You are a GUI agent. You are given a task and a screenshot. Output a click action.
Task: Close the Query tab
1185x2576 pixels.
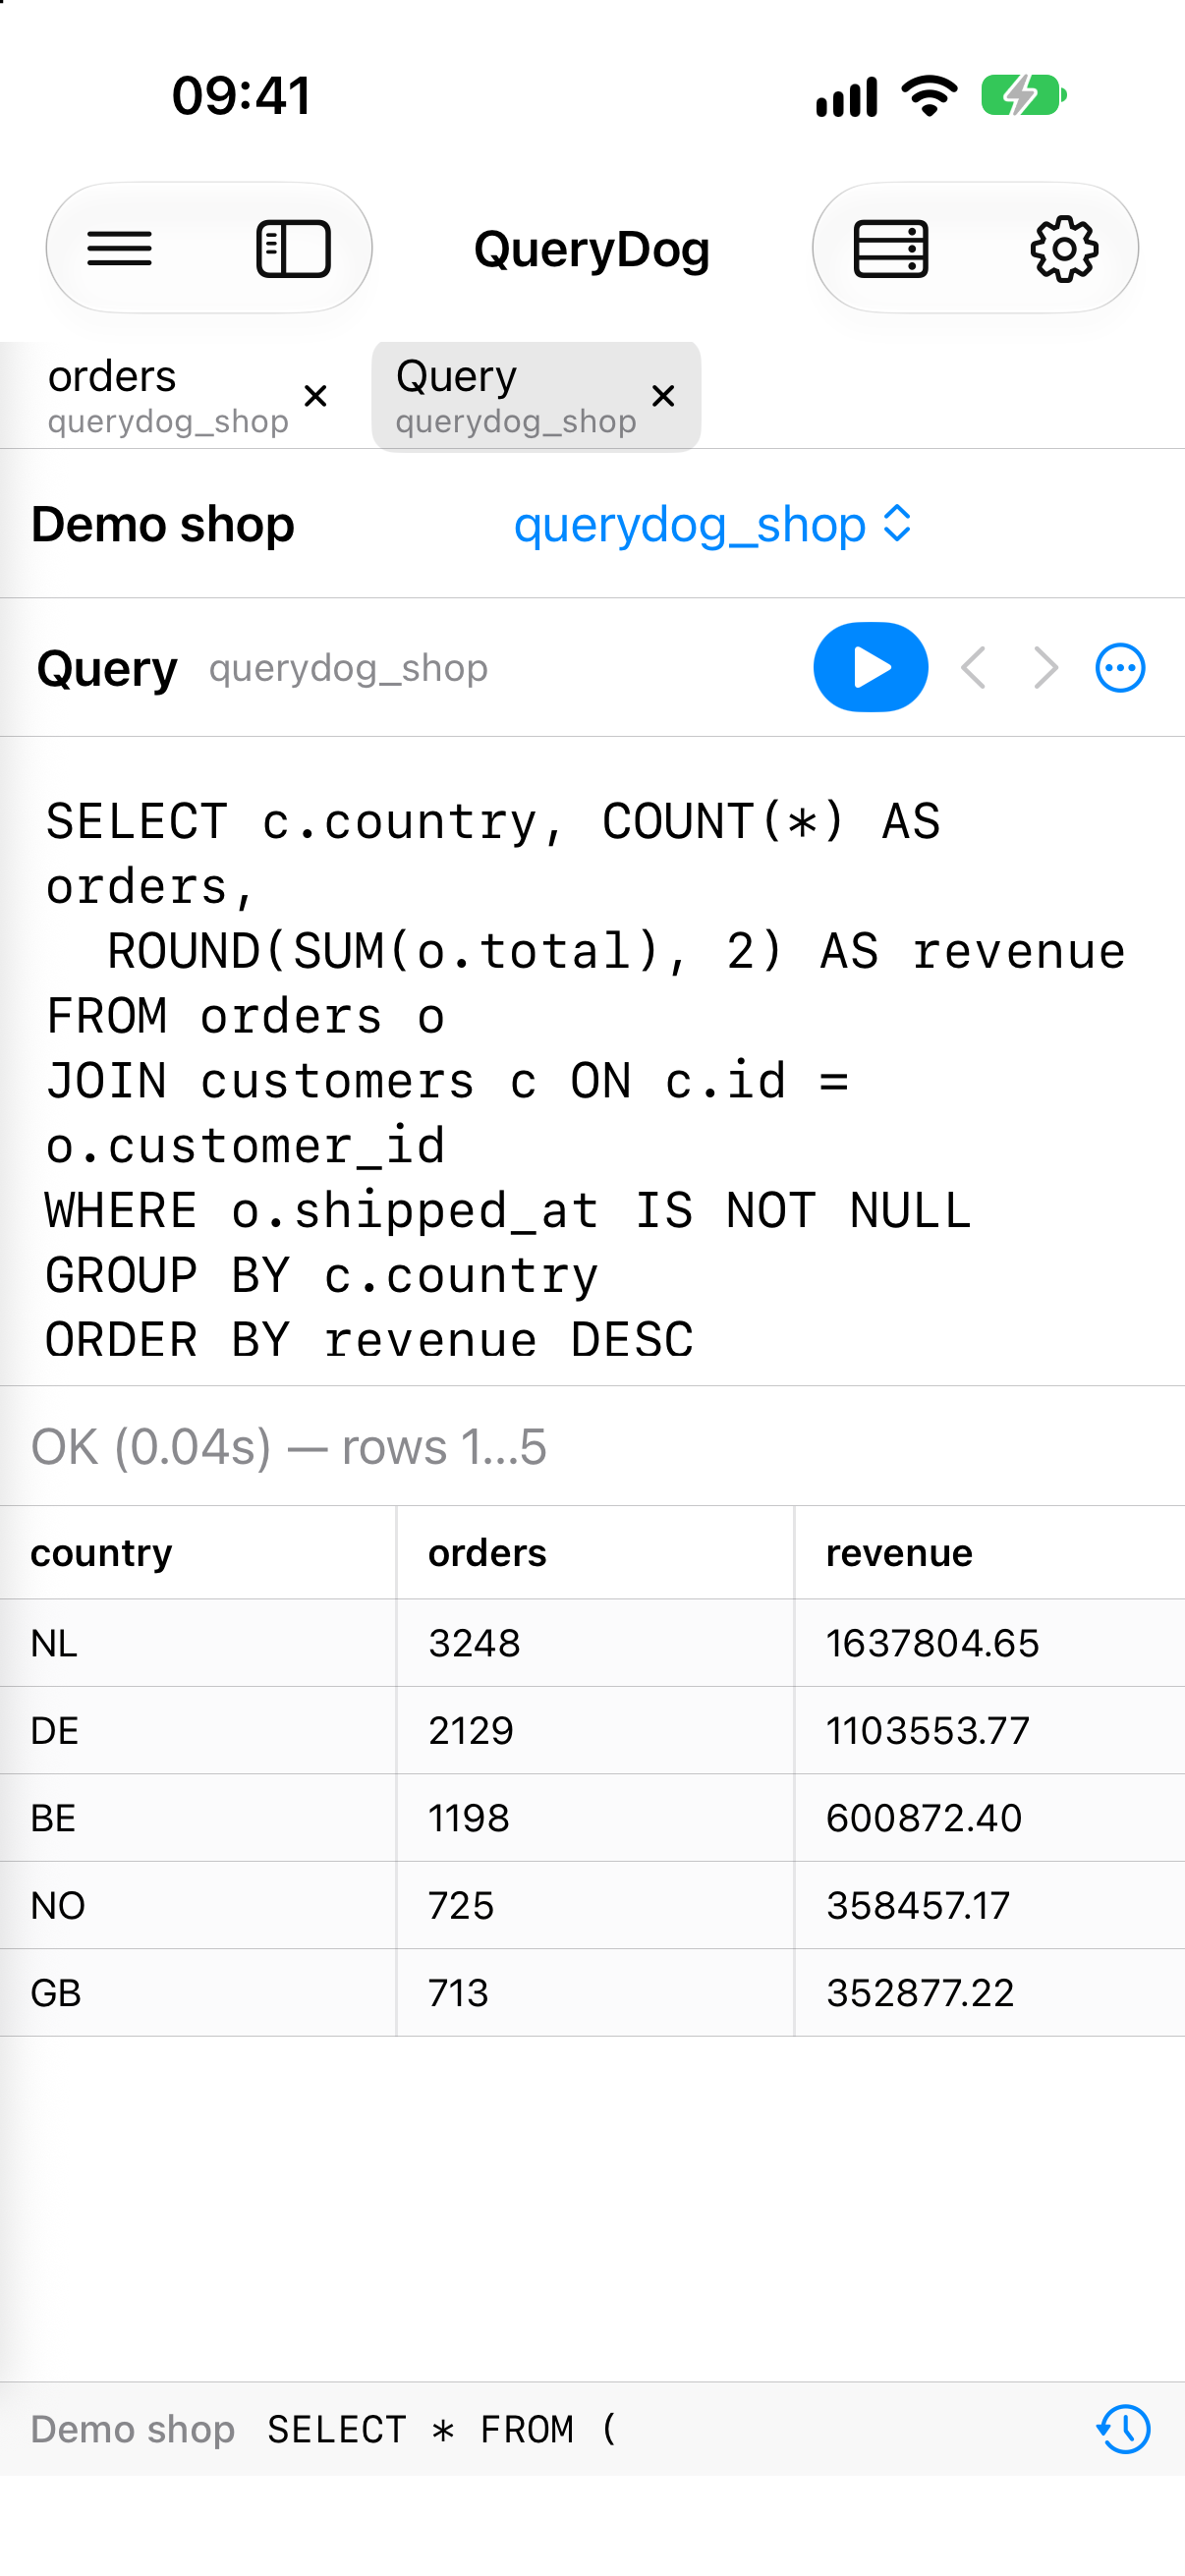(663, 396)
